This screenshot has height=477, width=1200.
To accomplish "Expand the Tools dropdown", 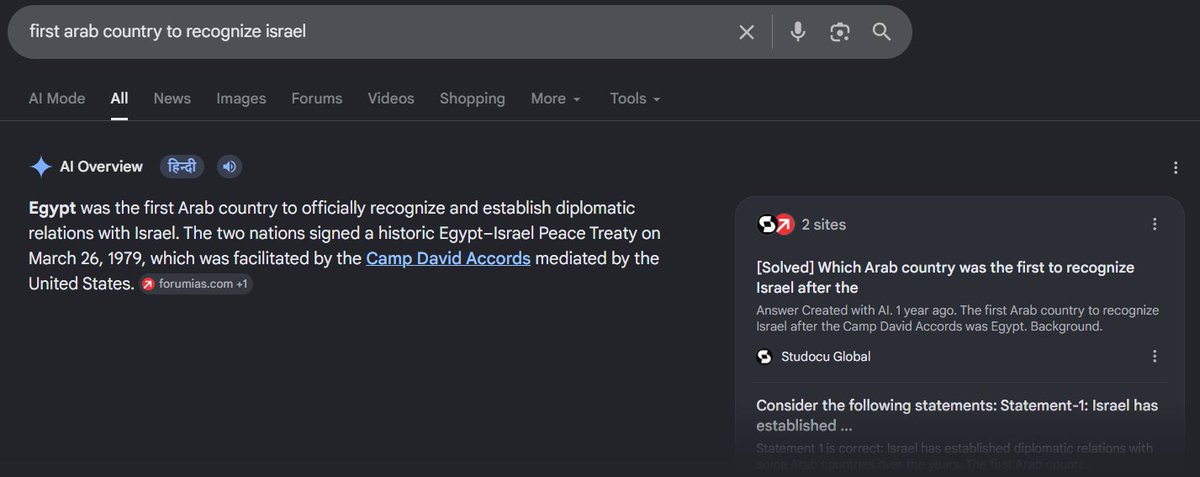I will [635, 98].
